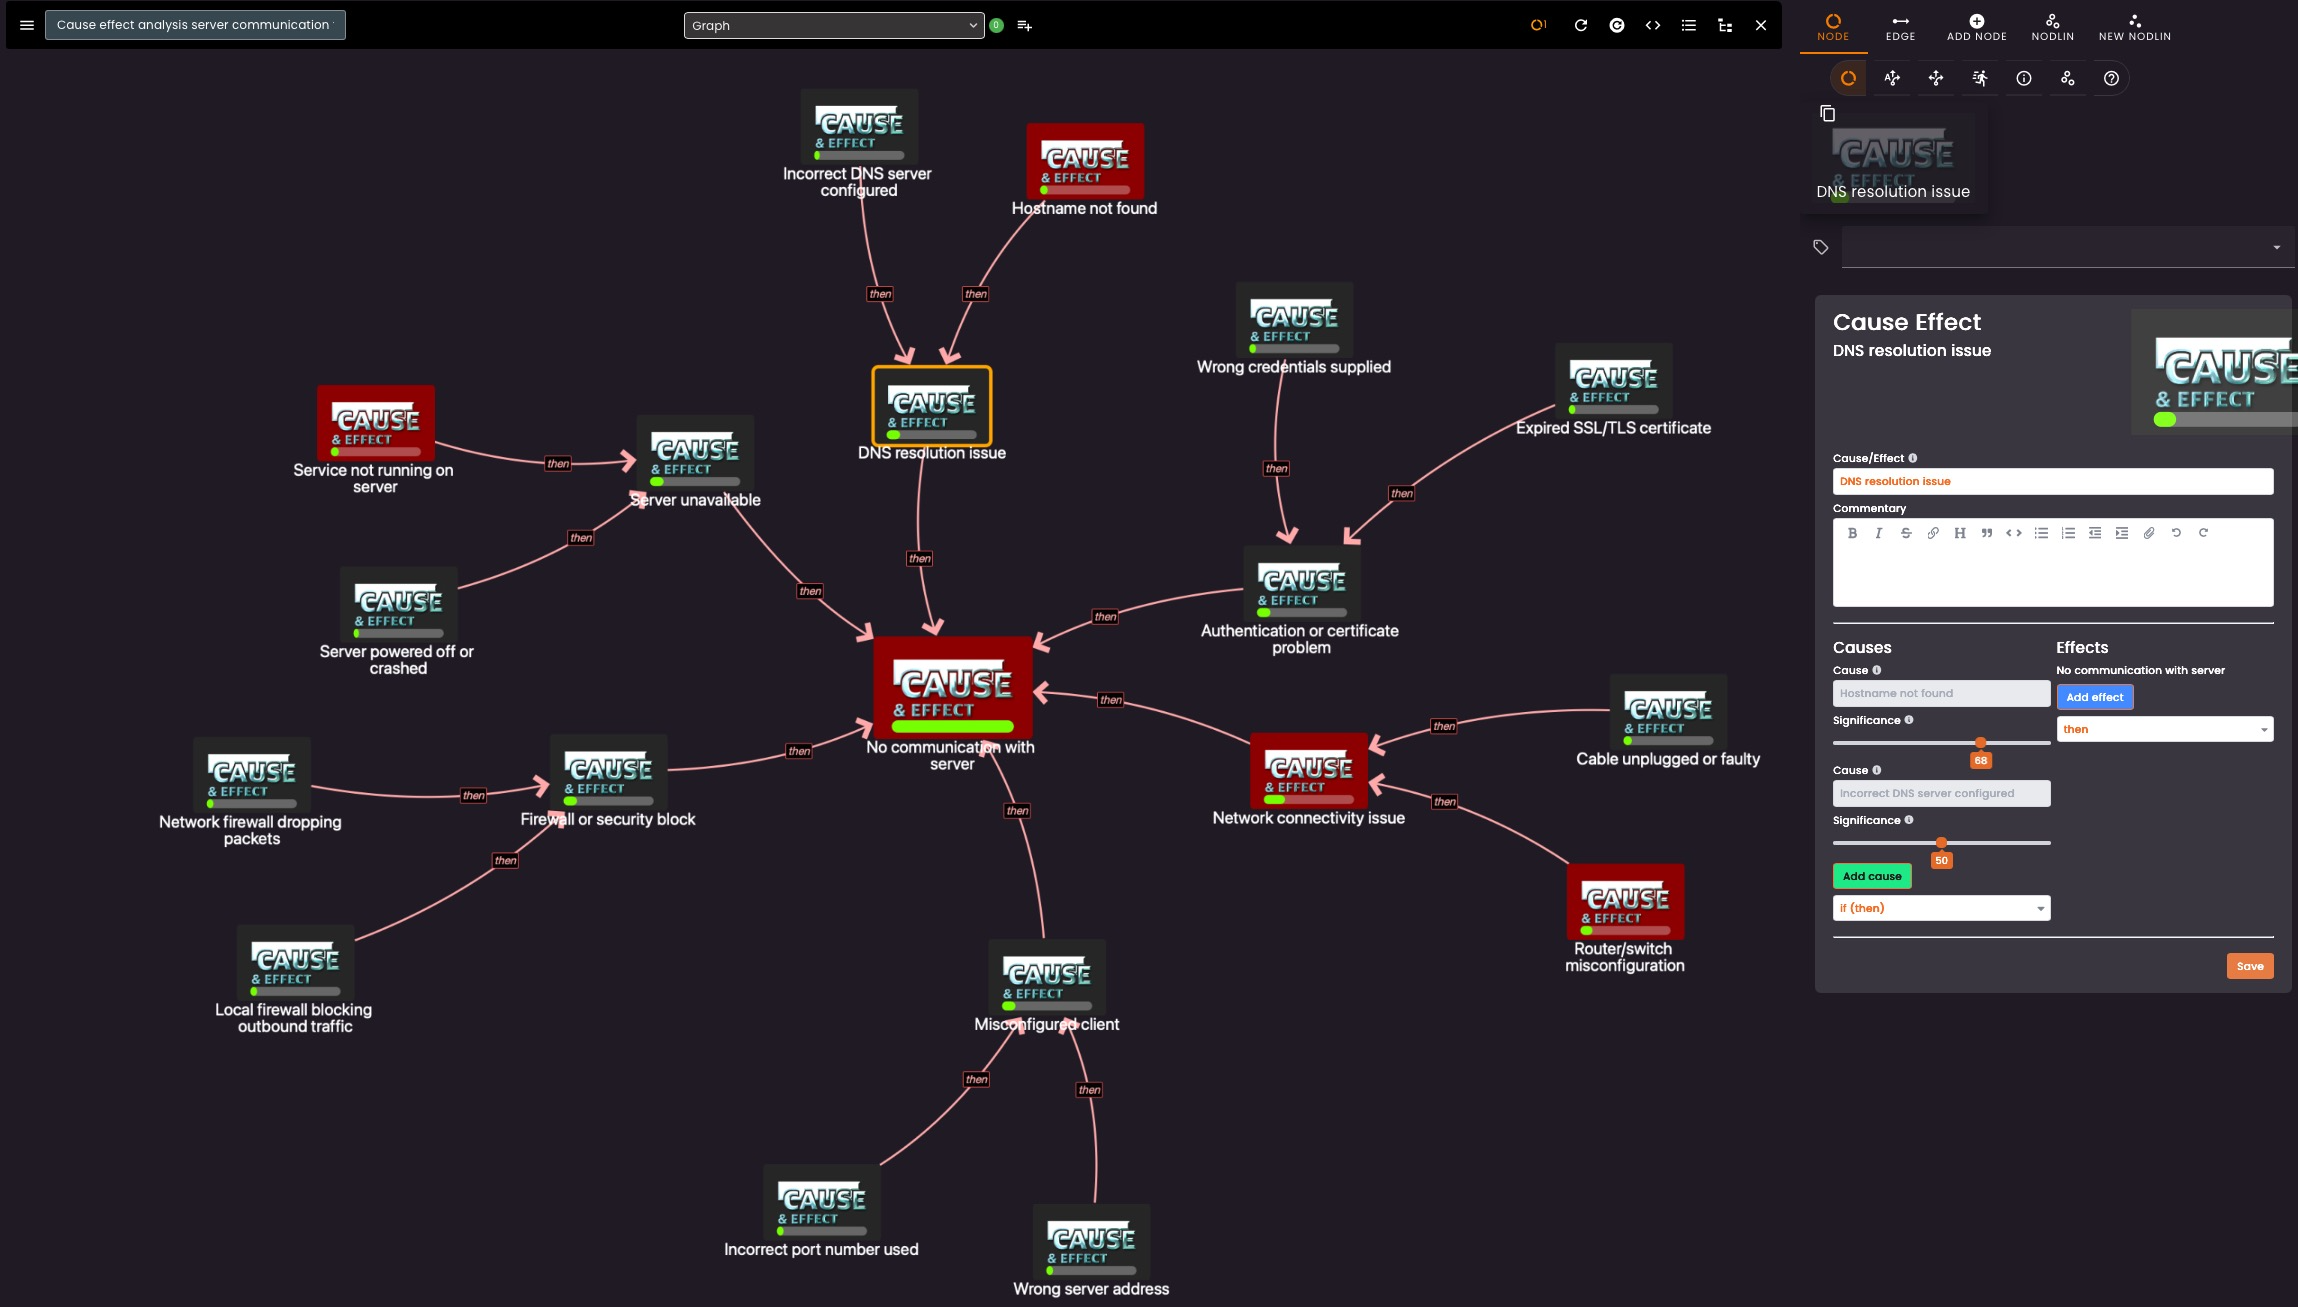Click the info circle icon

pos(2024,78)
